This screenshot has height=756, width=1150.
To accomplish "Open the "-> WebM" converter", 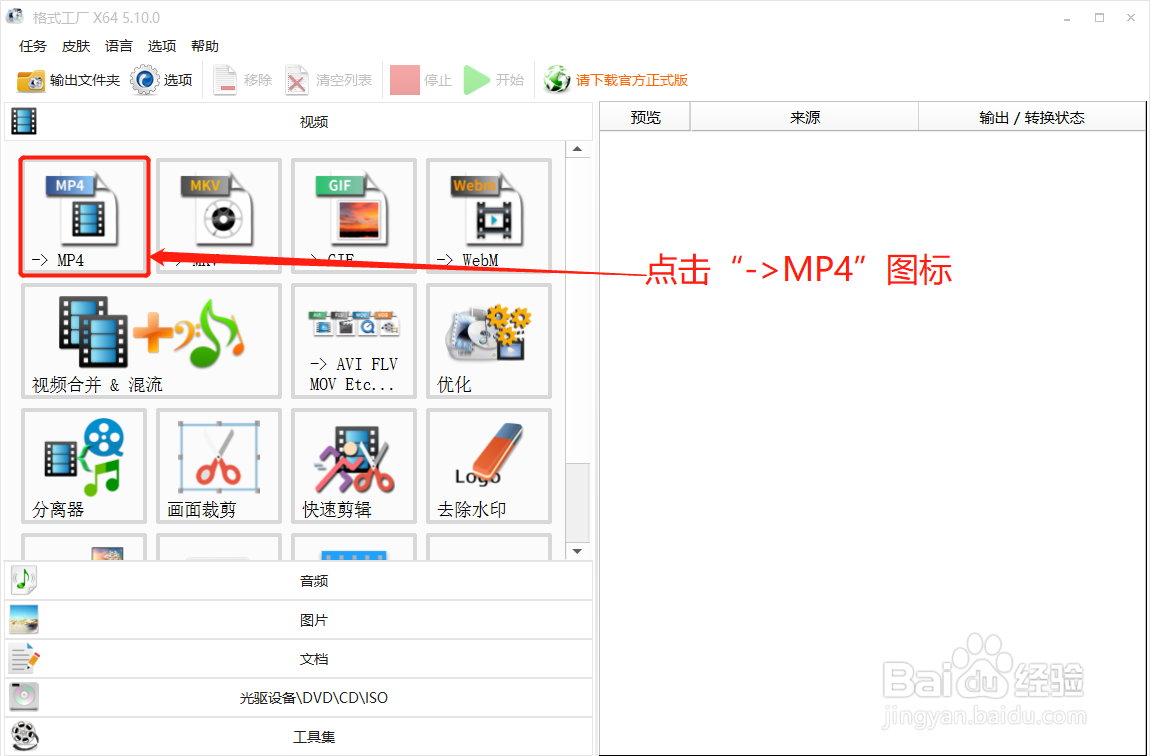I will (488, 215).
